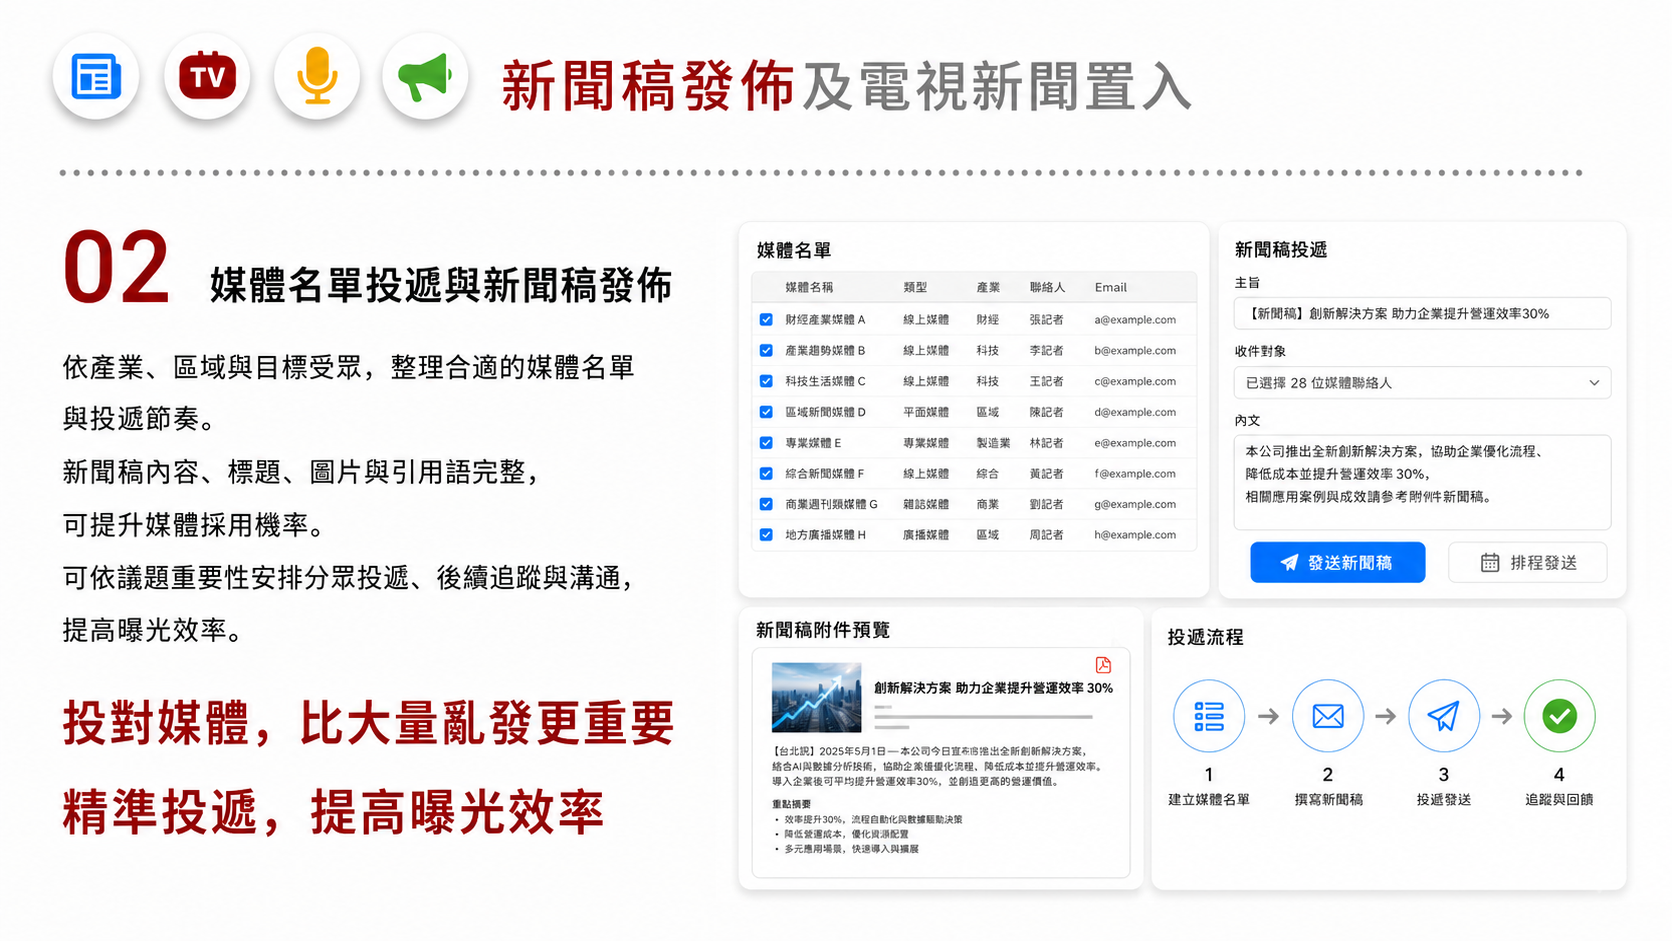The height and width of the screenshot is (941, 1672).
Task: Click the 發送新聞稿 send button
Action: click(1337, 563)
